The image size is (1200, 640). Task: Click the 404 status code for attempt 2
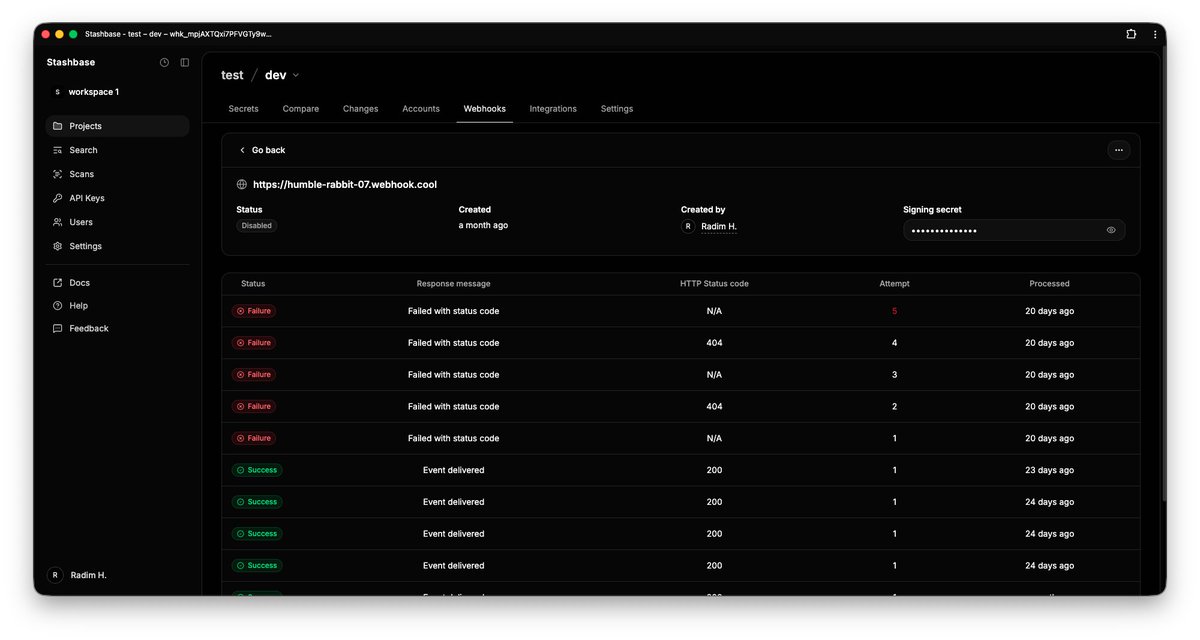point(714,407)
